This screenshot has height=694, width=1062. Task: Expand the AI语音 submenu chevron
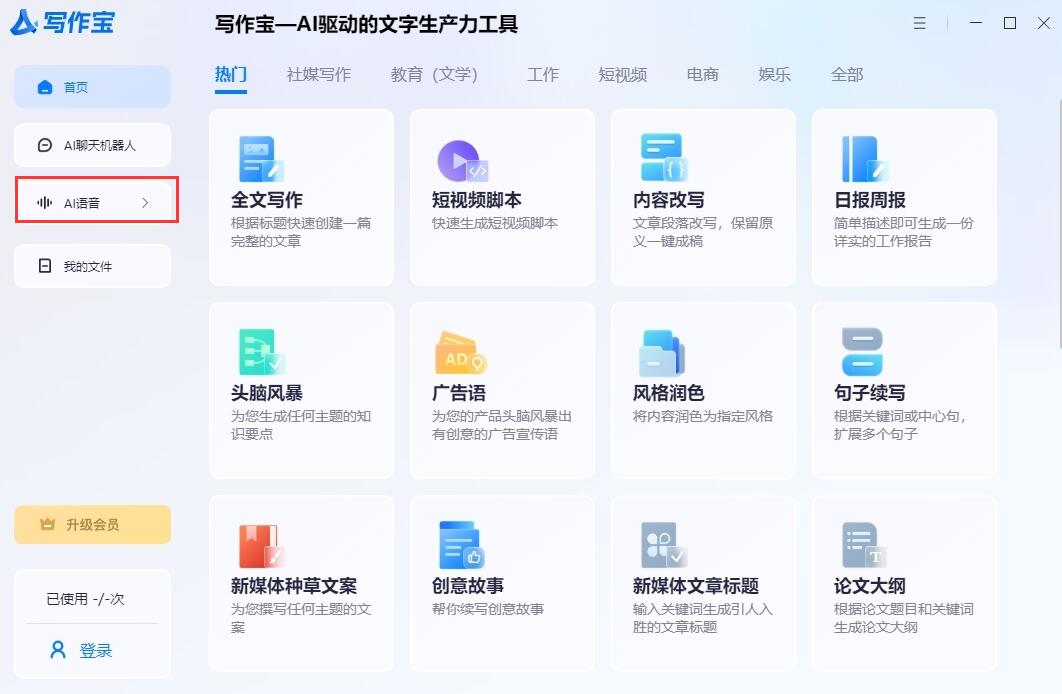[x=145, y=202]
